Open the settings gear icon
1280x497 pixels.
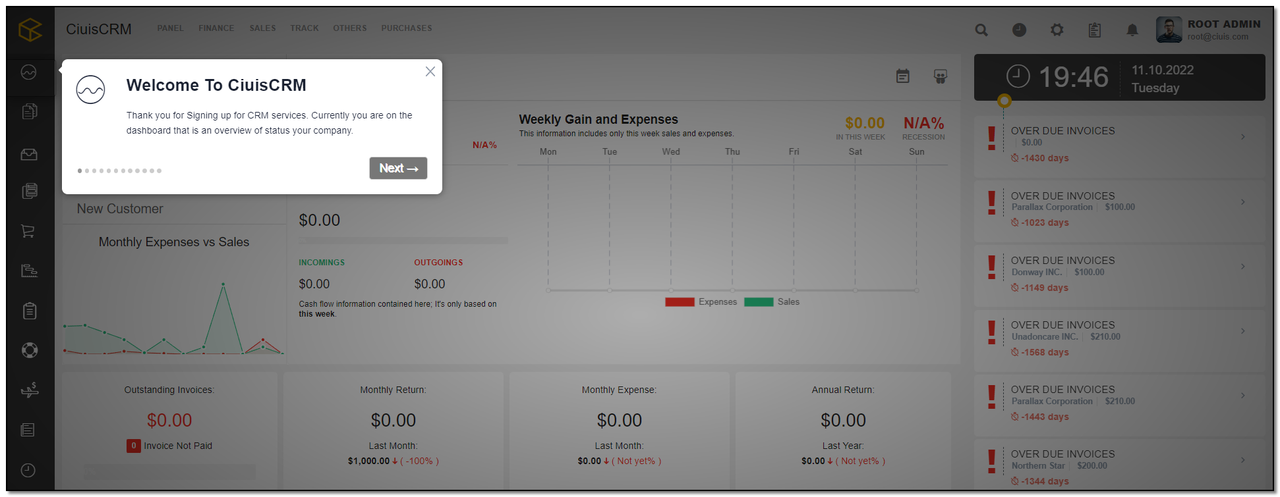[1057, 30]
